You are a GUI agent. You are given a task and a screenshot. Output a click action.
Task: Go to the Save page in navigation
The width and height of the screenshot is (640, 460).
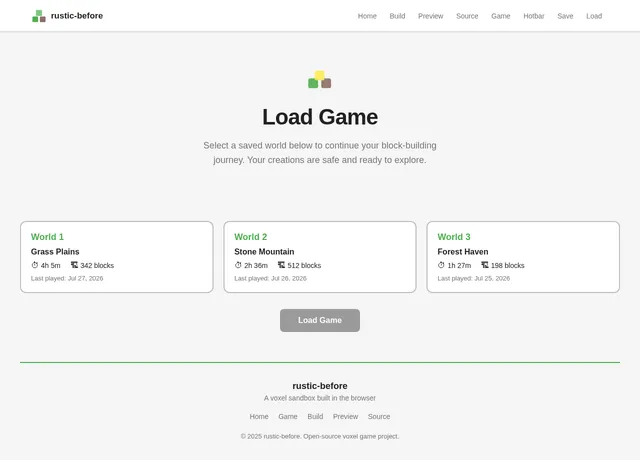(565, 16)
